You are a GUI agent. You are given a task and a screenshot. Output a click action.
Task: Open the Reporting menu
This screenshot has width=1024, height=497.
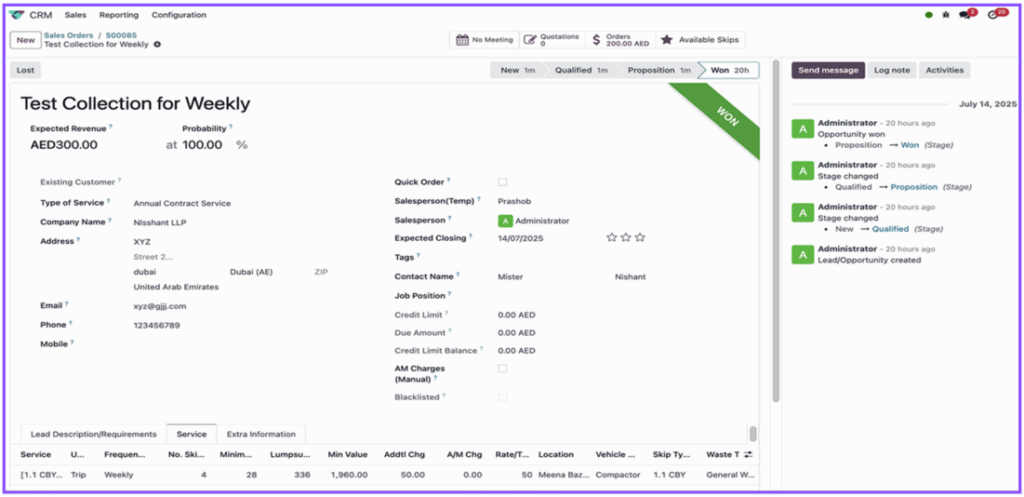pos(119,15)
